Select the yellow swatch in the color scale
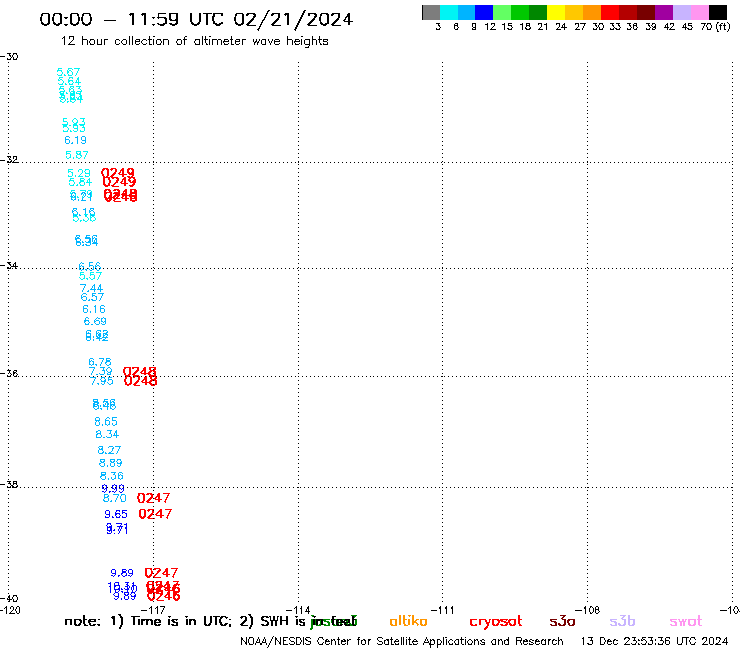The height and width of the screenshot is (650, 740). 556,12
